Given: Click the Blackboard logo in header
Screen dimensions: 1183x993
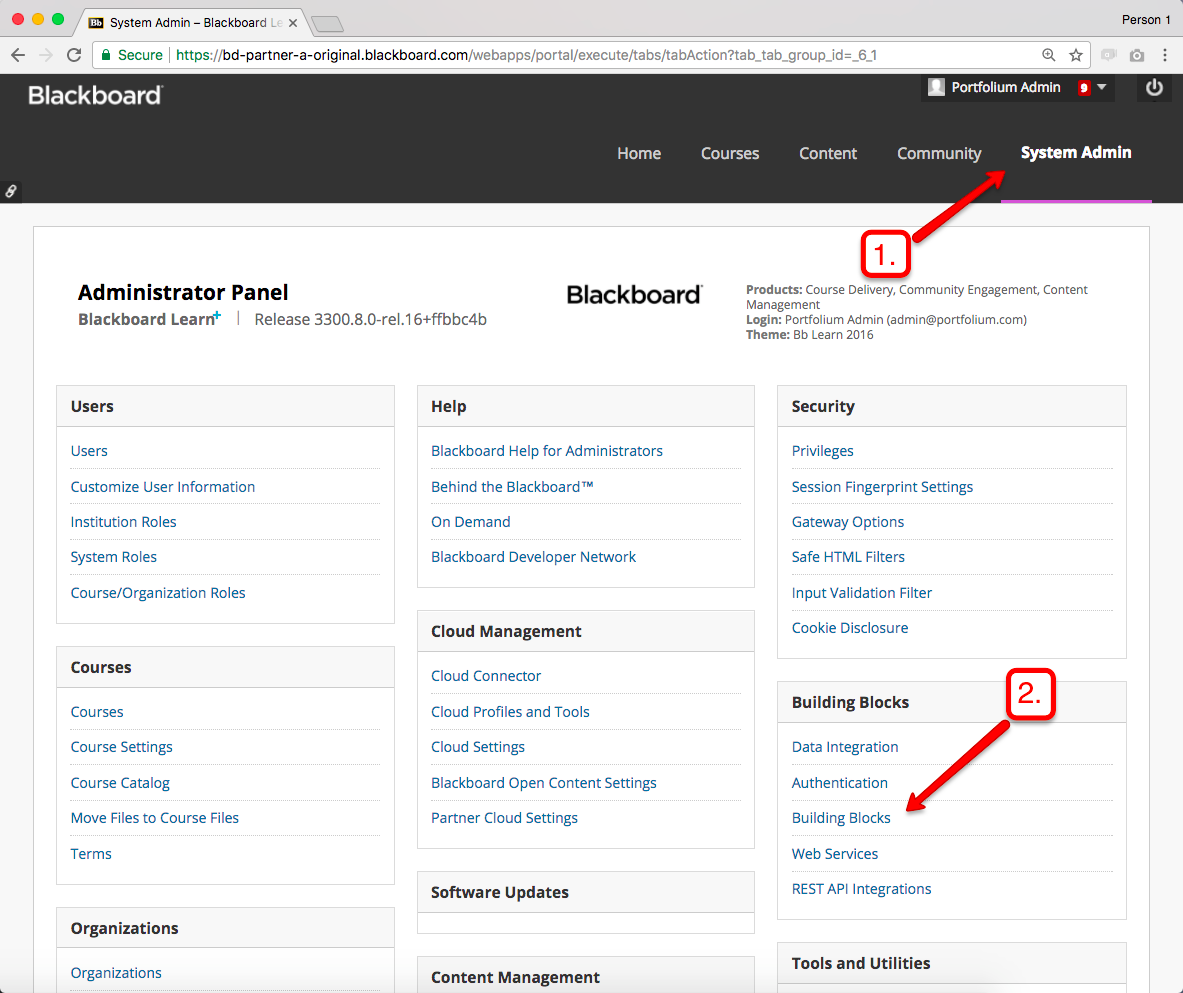Looking at the screenshot, I should click(94, 95).
